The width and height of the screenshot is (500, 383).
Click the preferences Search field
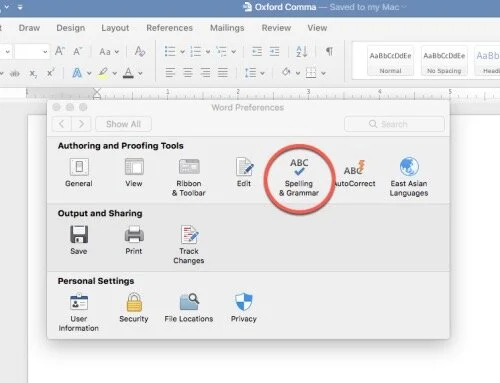point(394,124)
